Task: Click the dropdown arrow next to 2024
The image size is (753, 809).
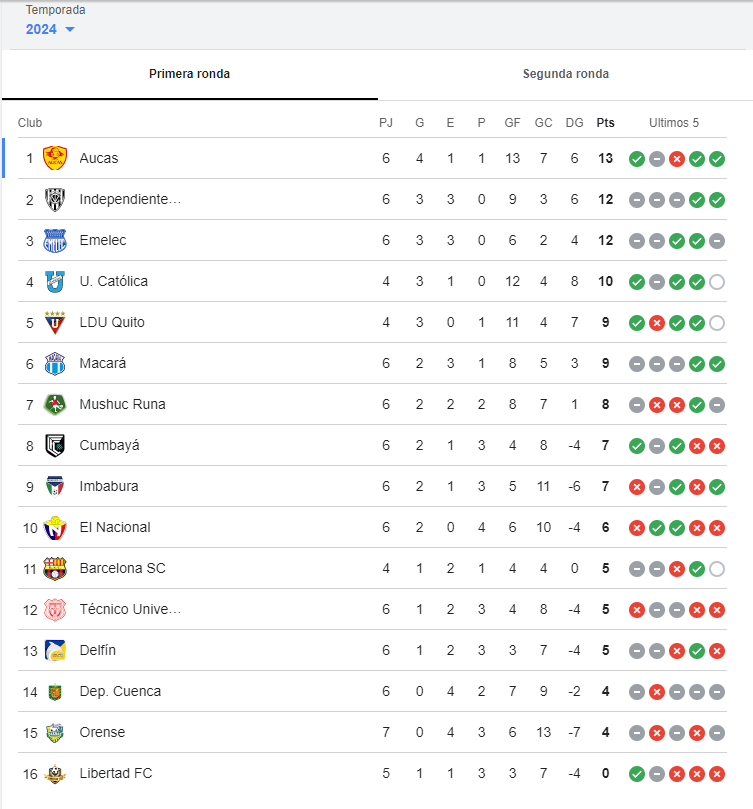Action: pos(70,29)
